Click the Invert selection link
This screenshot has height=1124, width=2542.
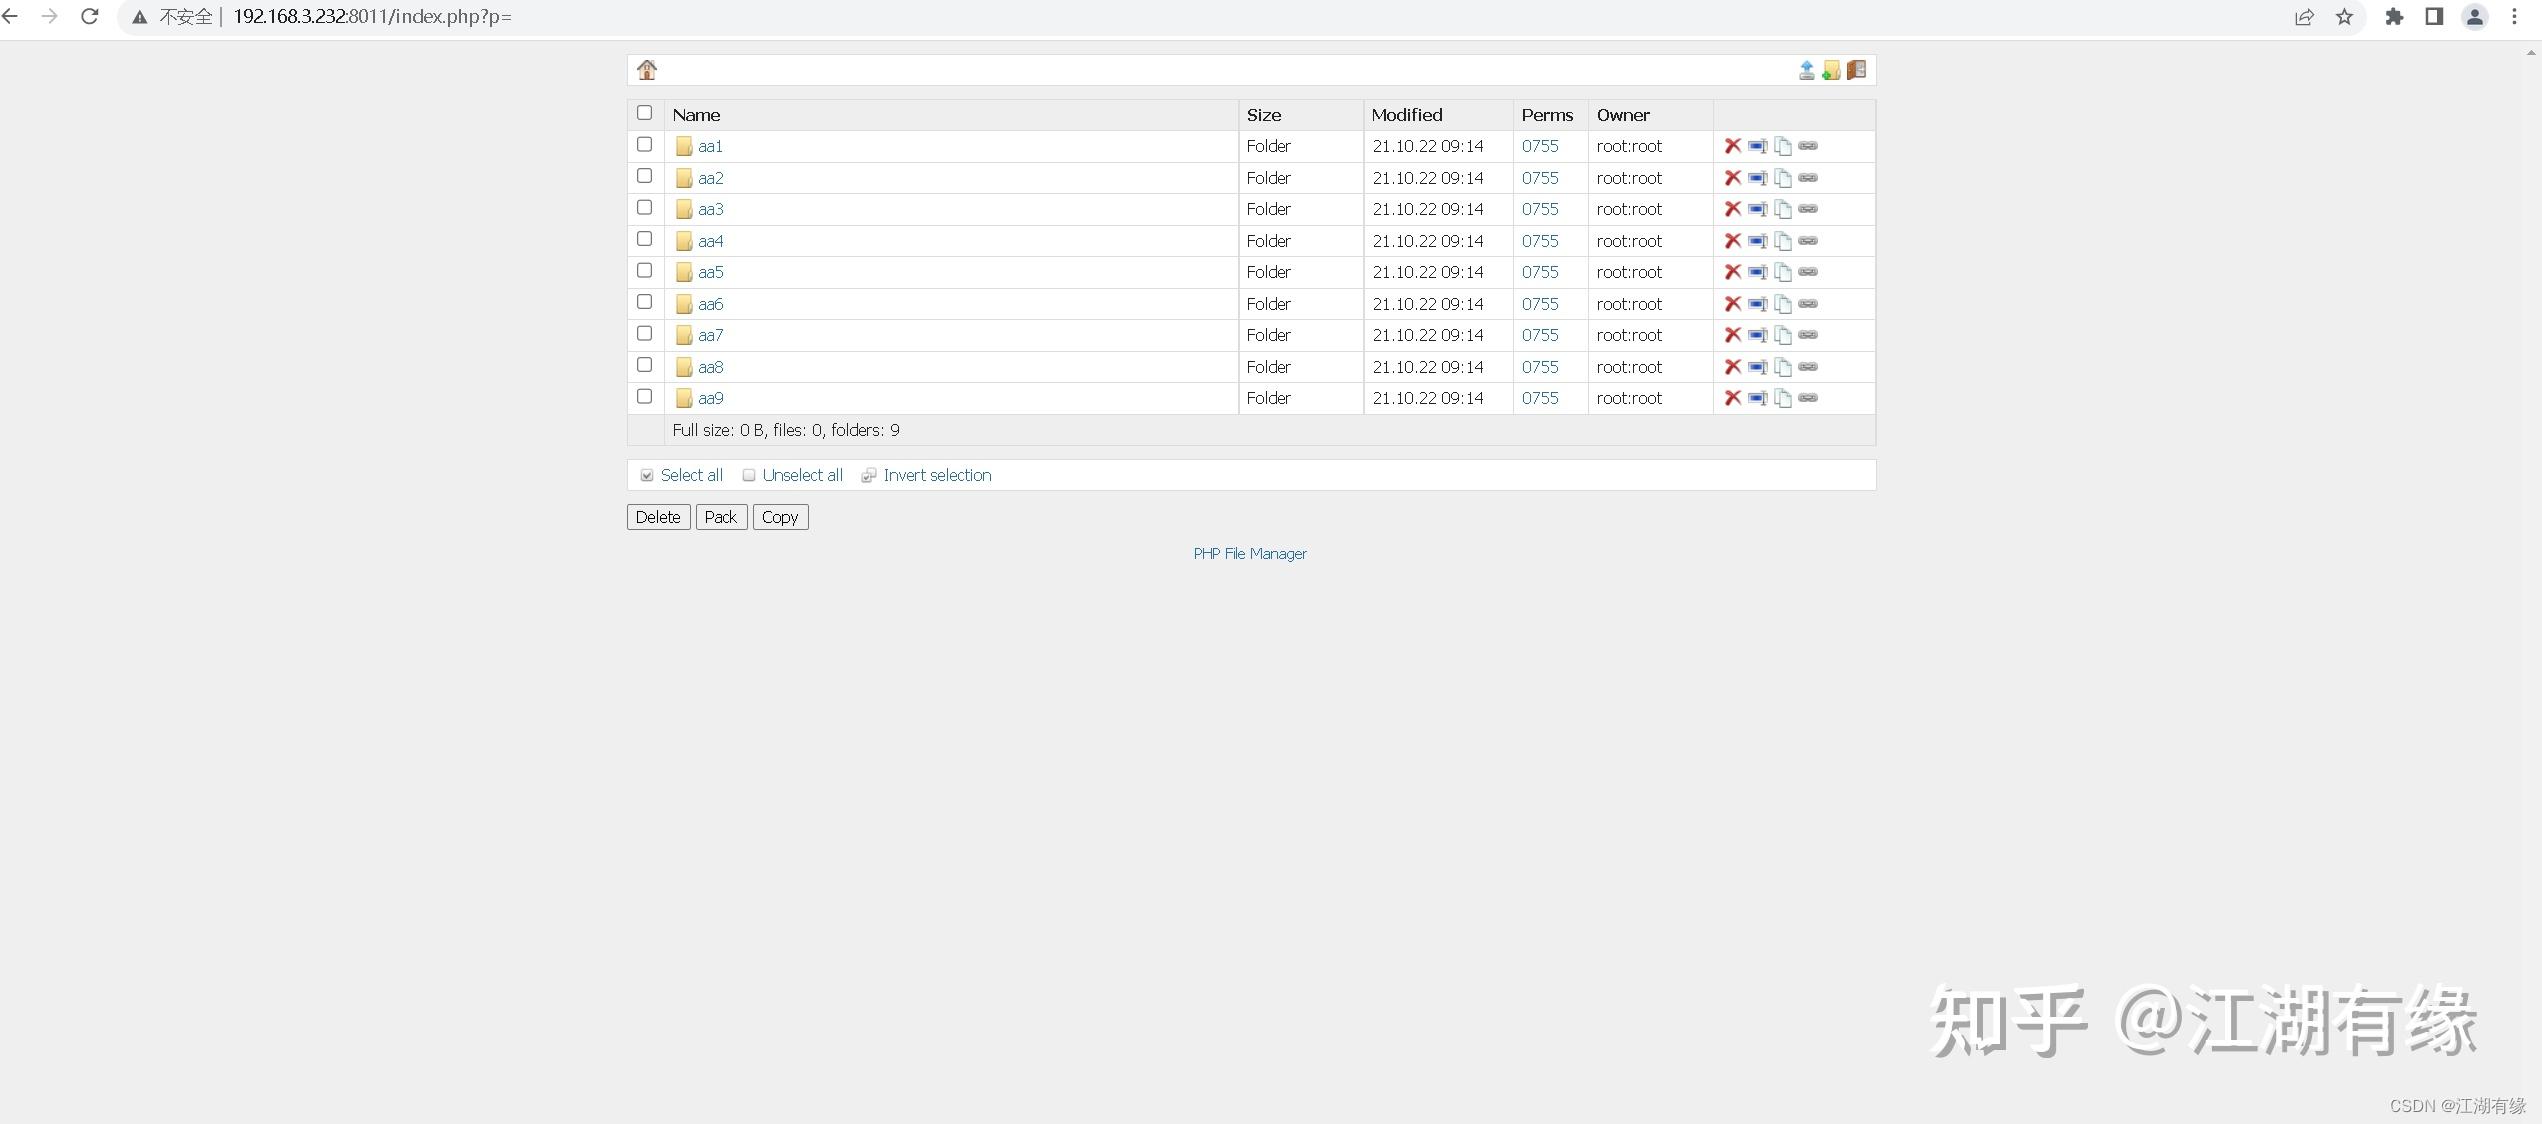click(x=937, y=475)
